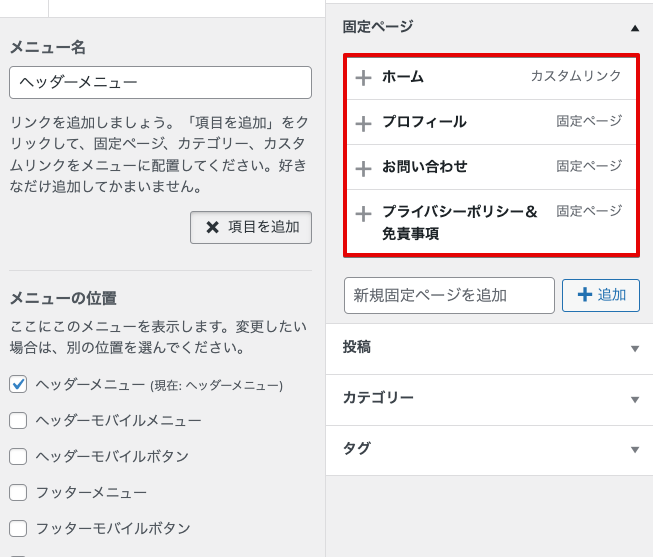653x557 pixels.
Task: Expand the タグ section
Action: click(634, 450)
